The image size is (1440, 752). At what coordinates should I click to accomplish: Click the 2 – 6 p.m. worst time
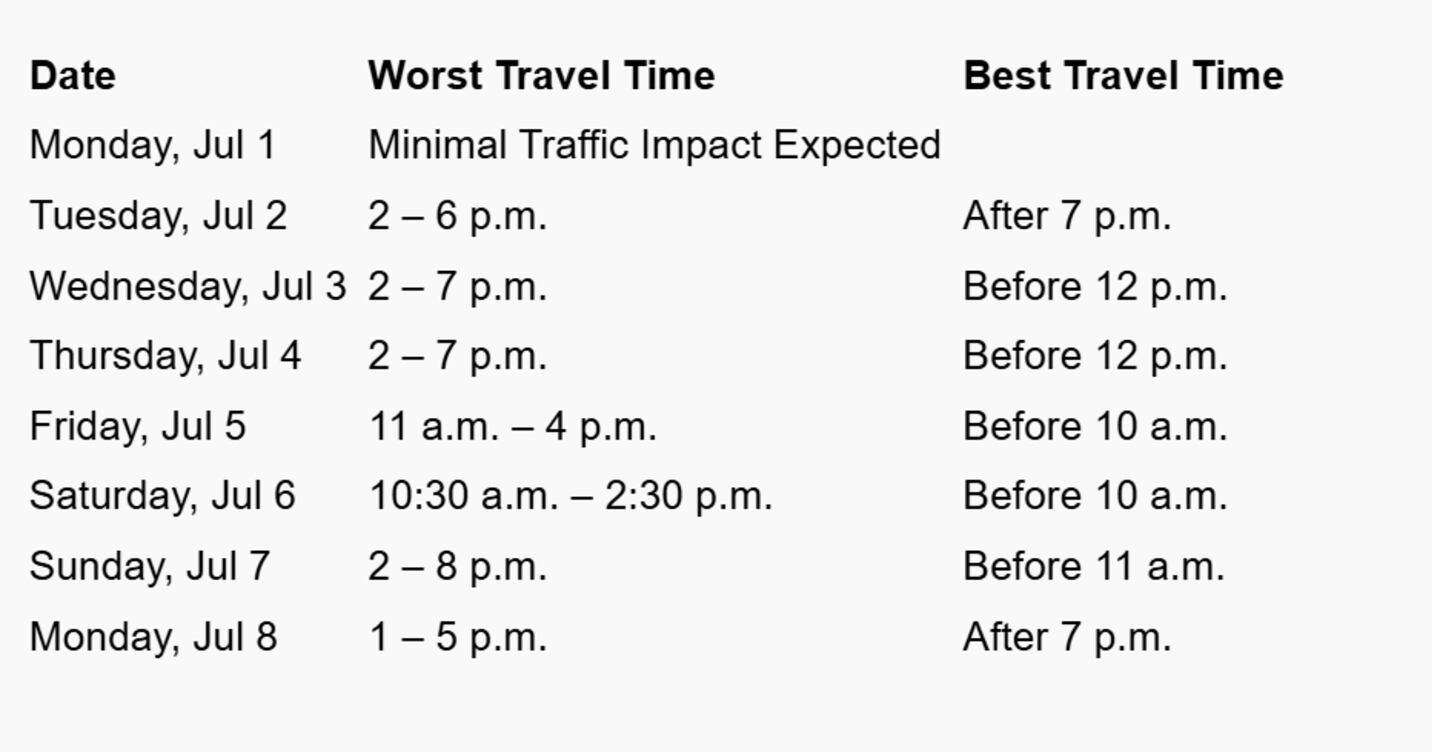[457, 216]
